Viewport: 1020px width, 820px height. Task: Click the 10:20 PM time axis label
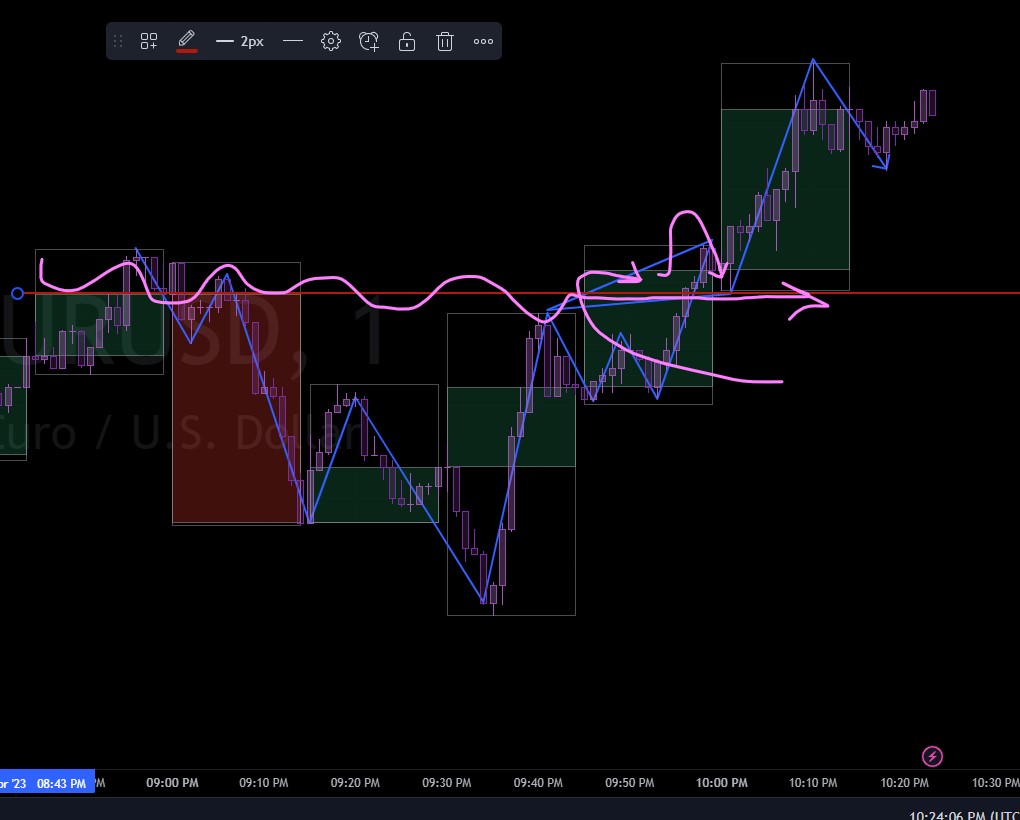pyautogui.click(x=904, y=783)
